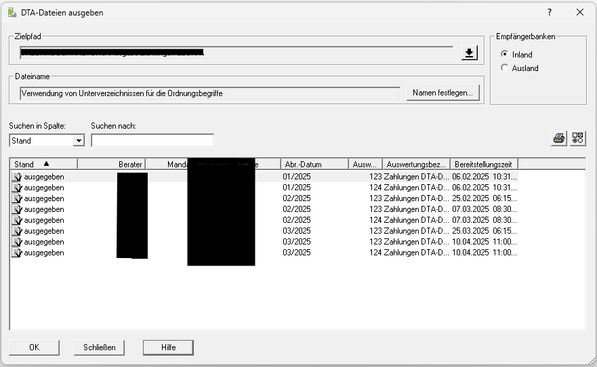Sort by the Bereitstellungszeit column header
The height and width of the screenshot is (367, 597).
484,164
